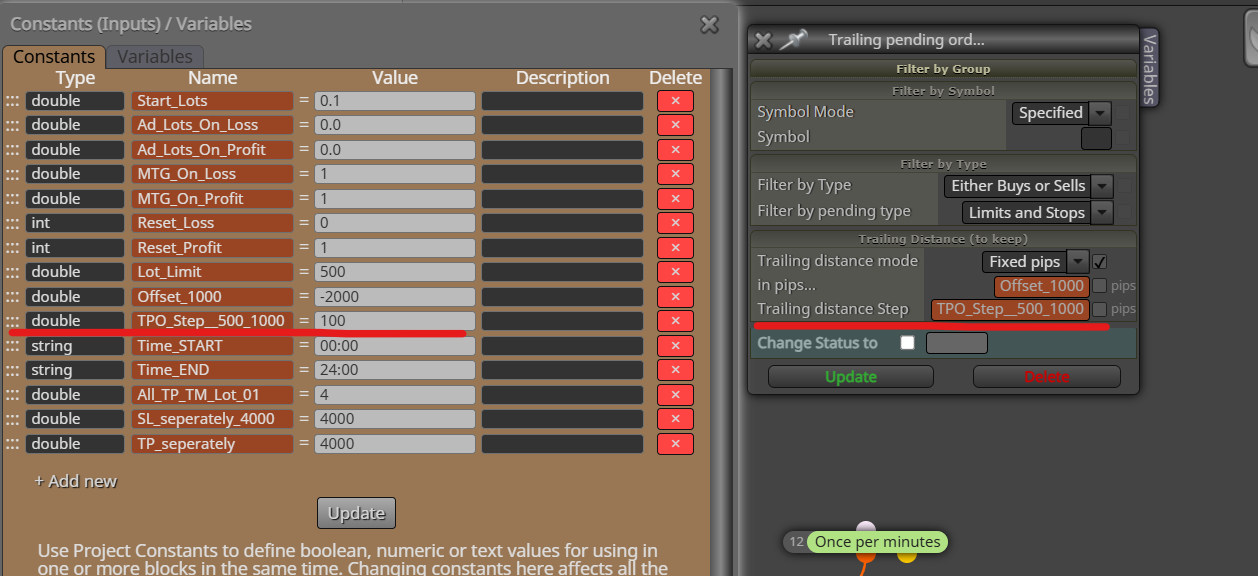Viewport: 1258px width, 576px height.
Task: Switch to the Variables tab
Action: pos(155,57)
